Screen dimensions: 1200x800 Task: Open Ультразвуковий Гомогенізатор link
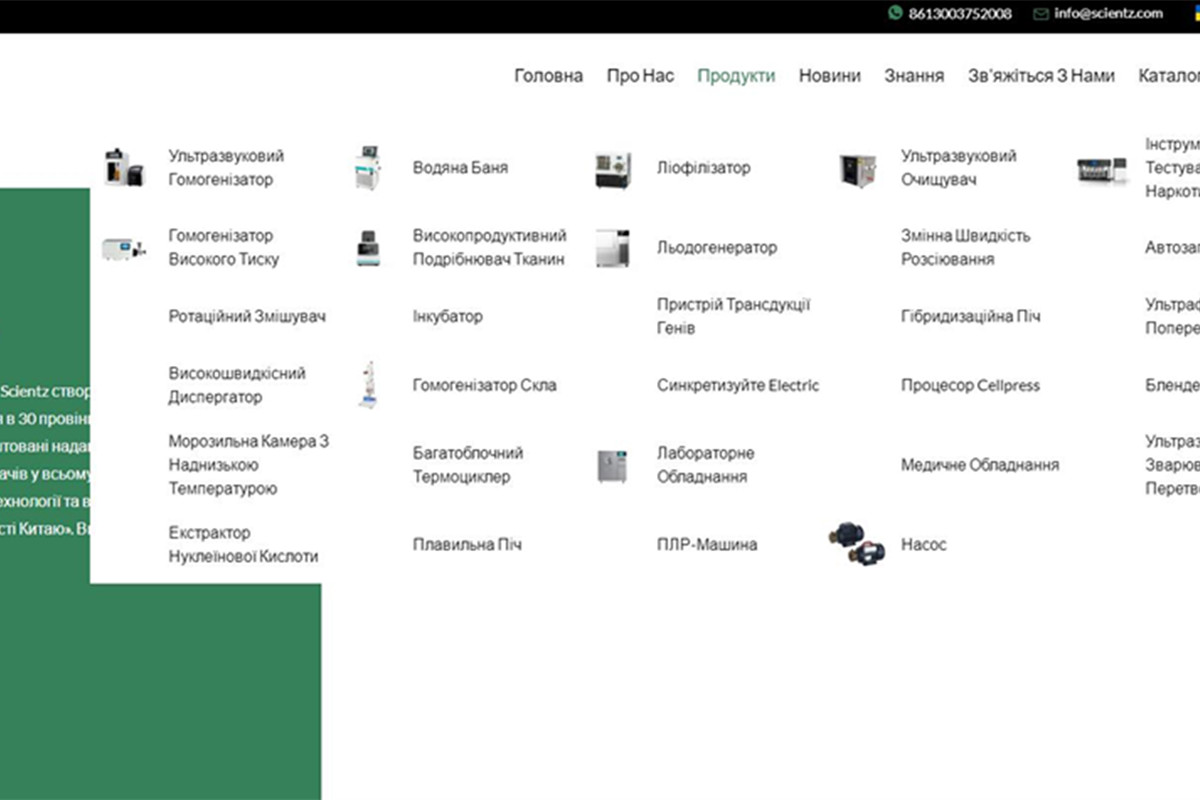tap(226, 168)
